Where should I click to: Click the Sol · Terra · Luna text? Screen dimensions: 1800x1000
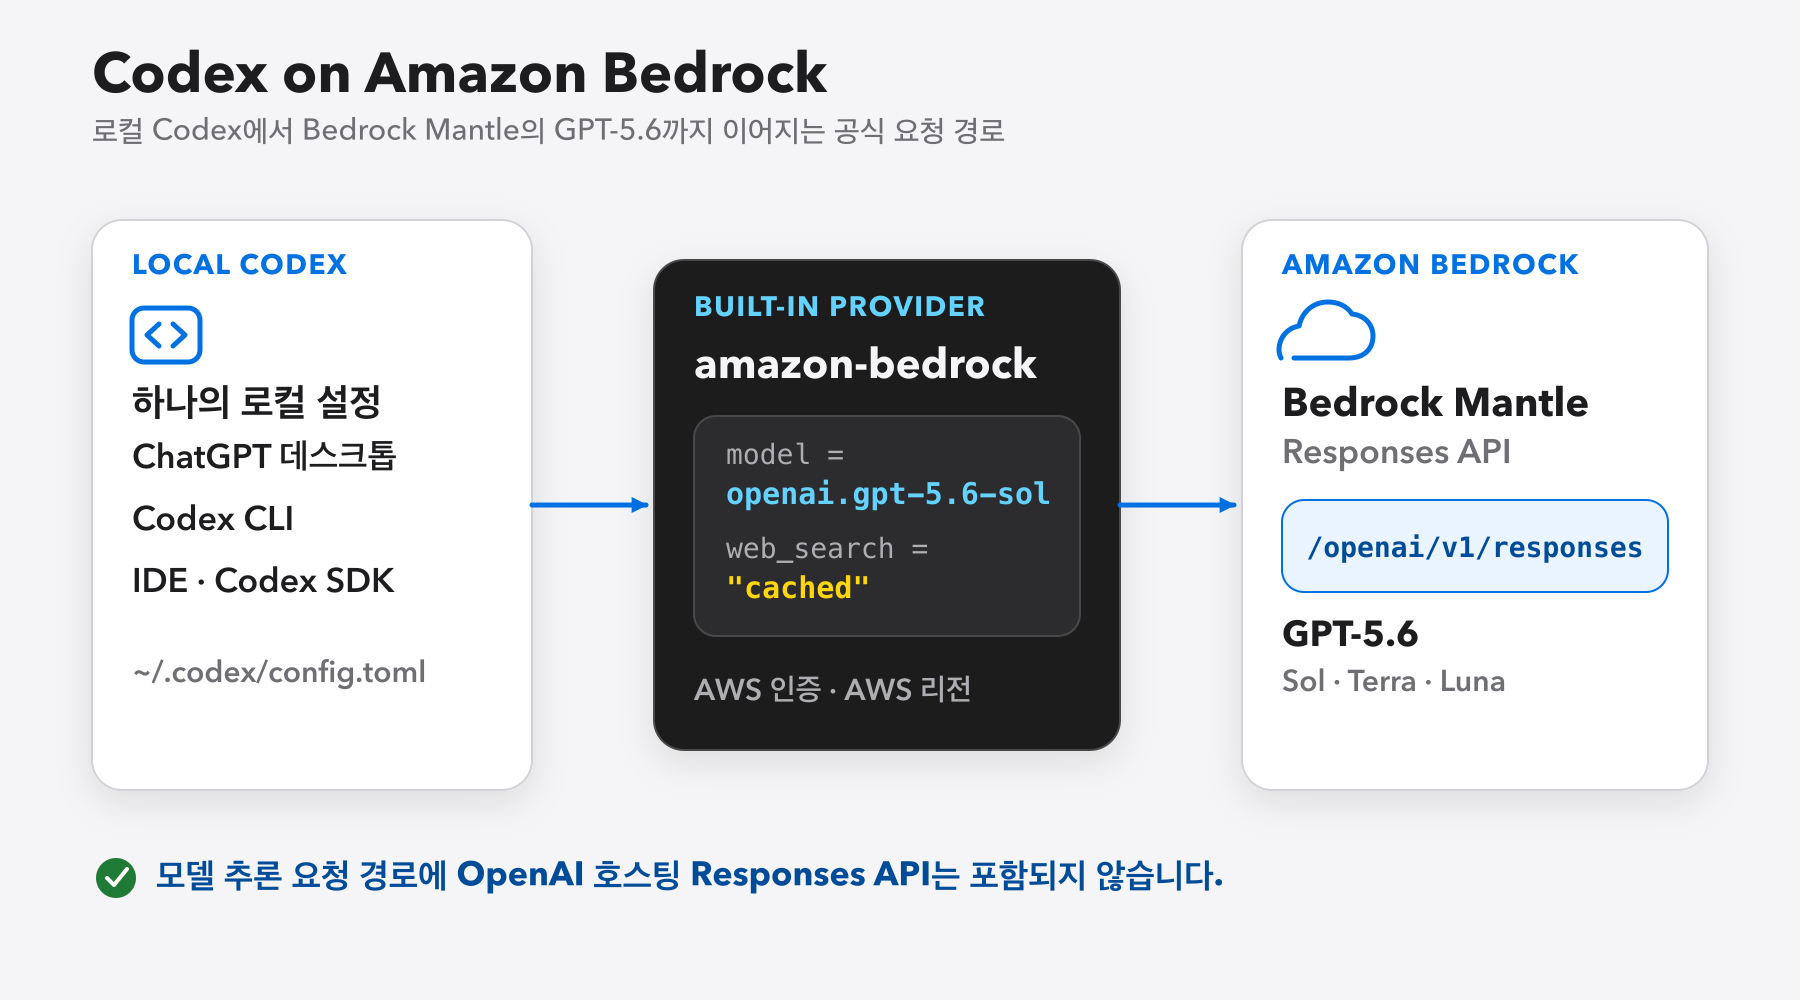coord(1393,681)
